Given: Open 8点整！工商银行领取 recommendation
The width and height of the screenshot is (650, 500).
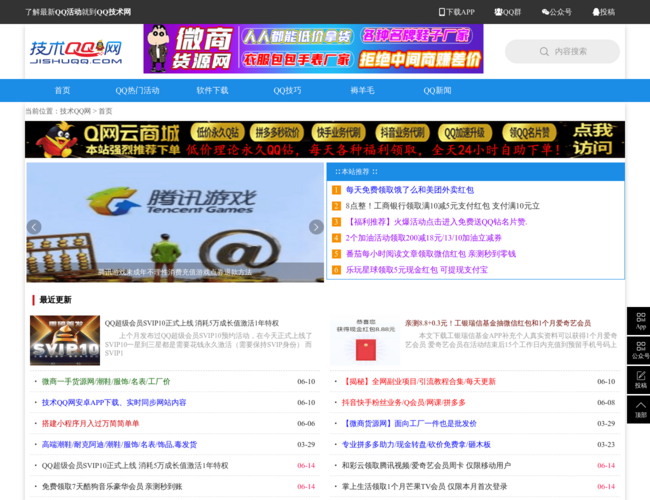Looking at the screenshot, I should click(x=443, y=206).
